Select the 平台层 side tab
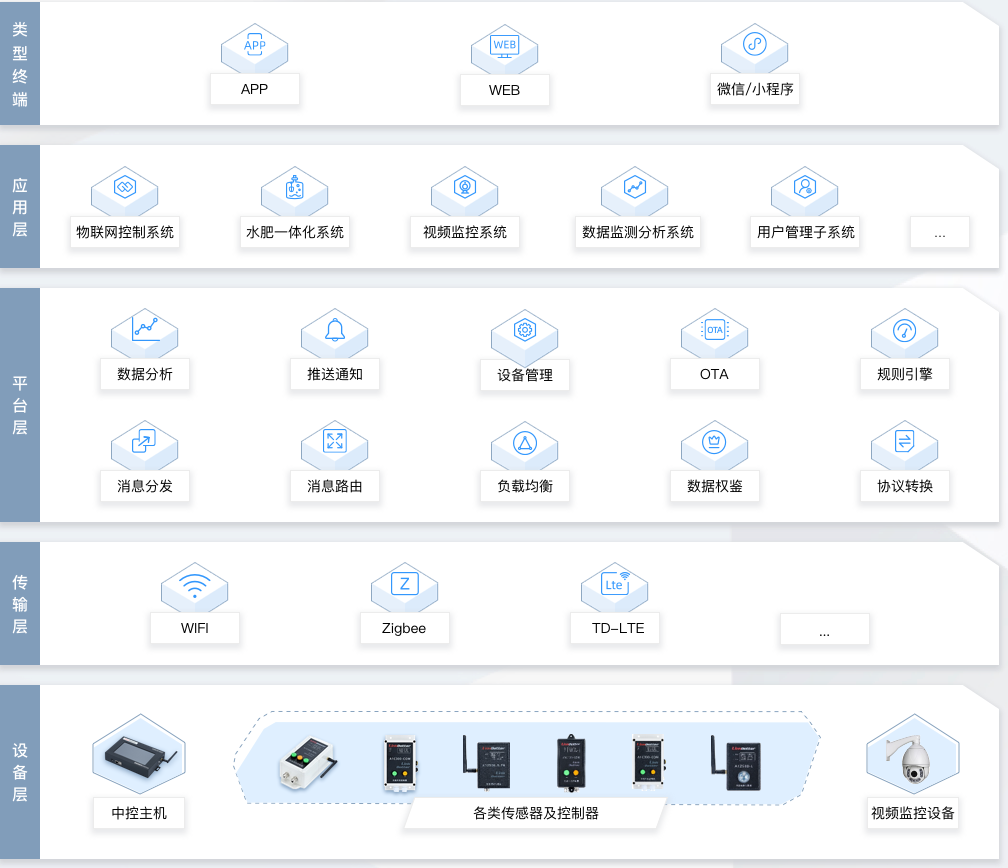The image size is (1008, 868). coord(20,405)
